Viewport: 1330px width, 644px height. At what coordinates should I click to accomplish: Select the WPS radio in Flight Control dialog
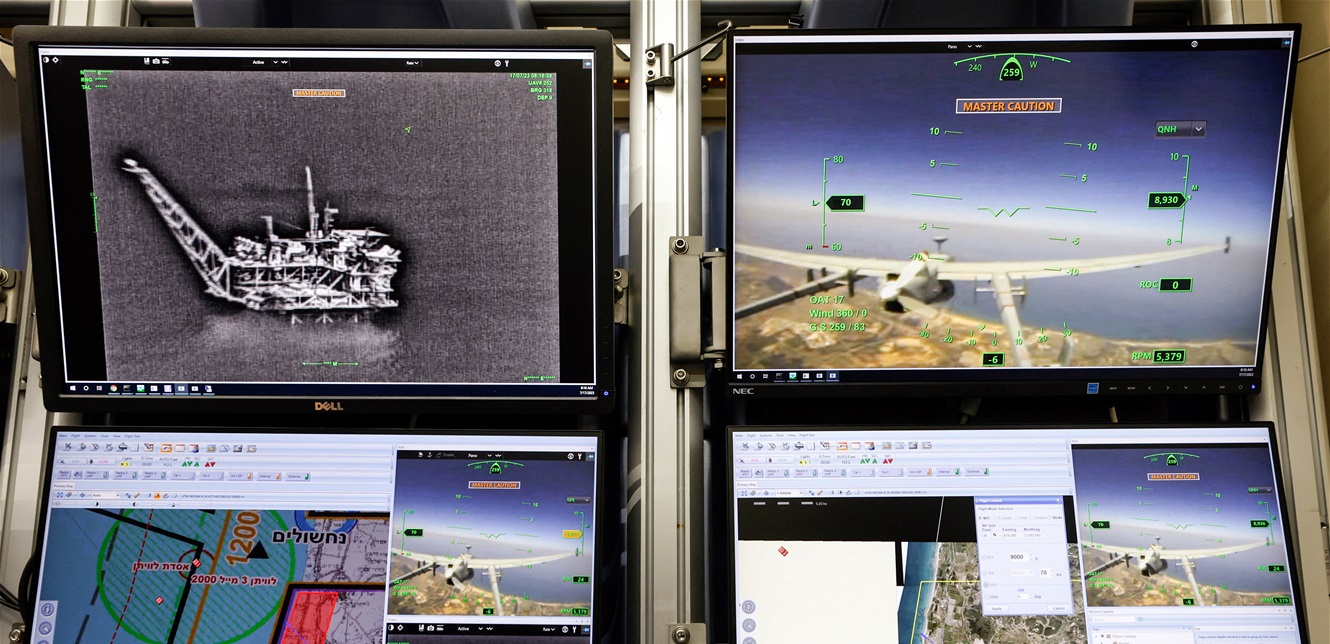(986, 585)
